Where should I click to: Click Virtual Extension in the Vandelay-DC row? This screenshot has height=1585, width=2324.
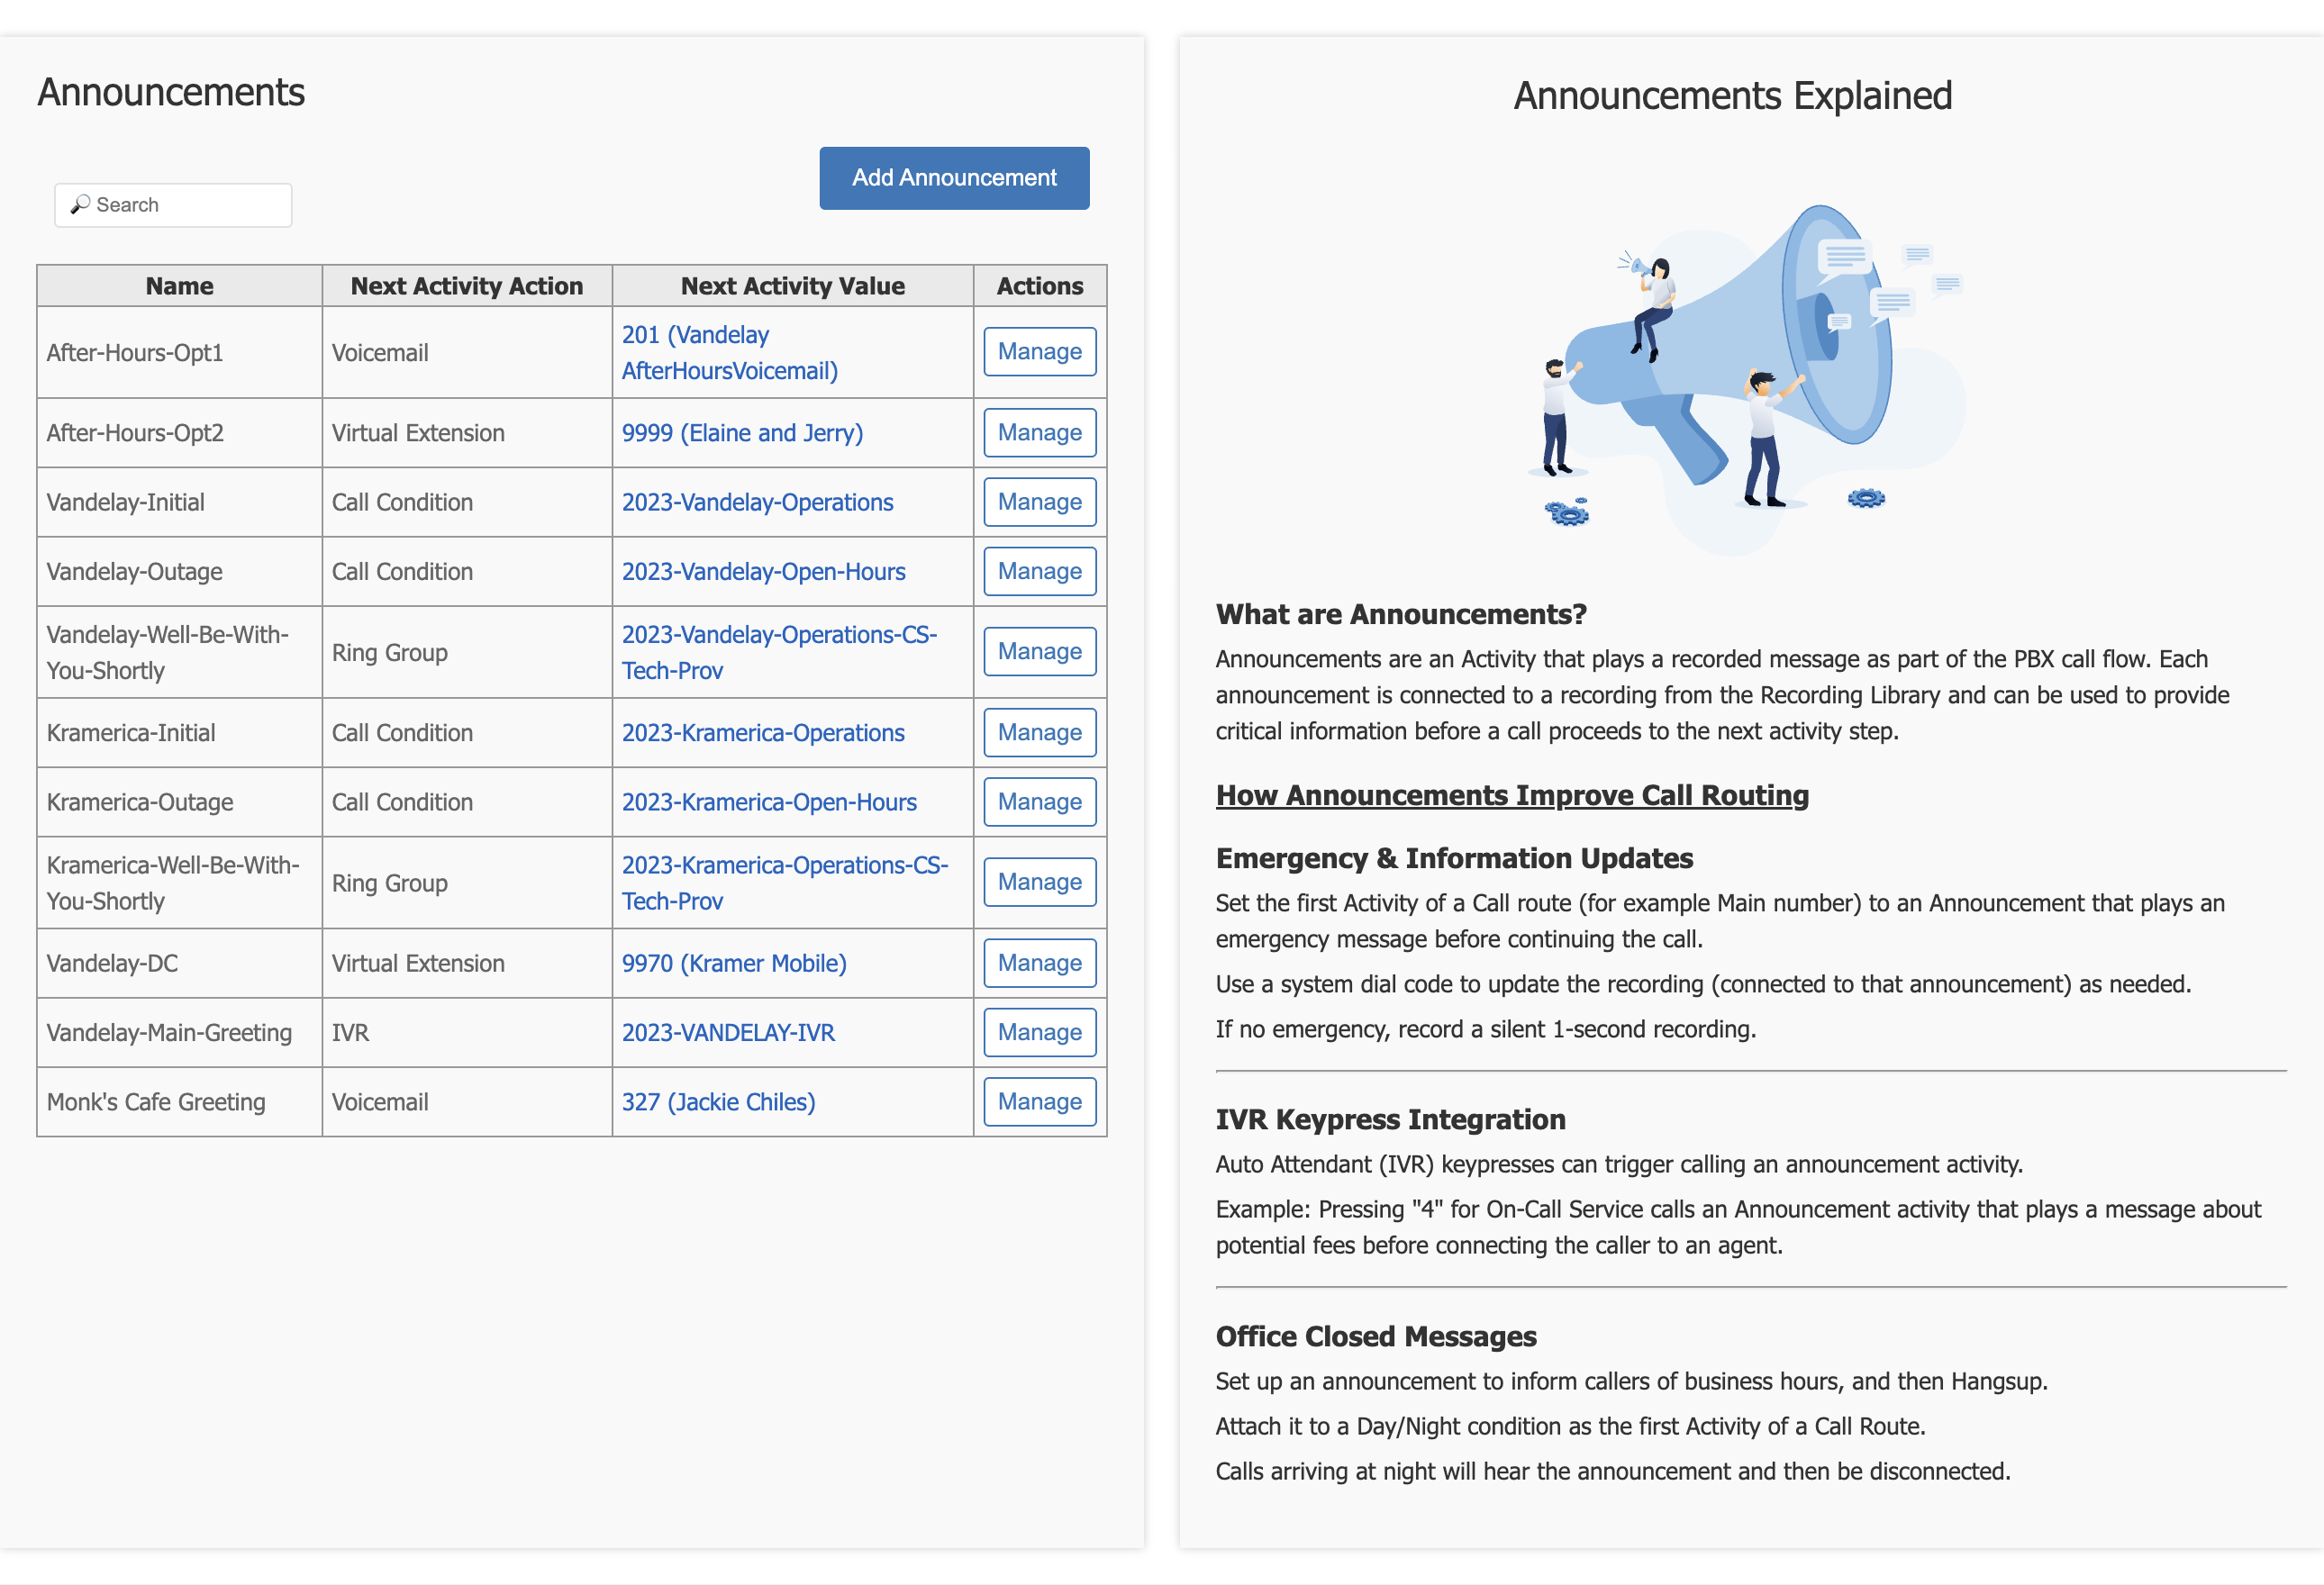click(x=467, y=963)
